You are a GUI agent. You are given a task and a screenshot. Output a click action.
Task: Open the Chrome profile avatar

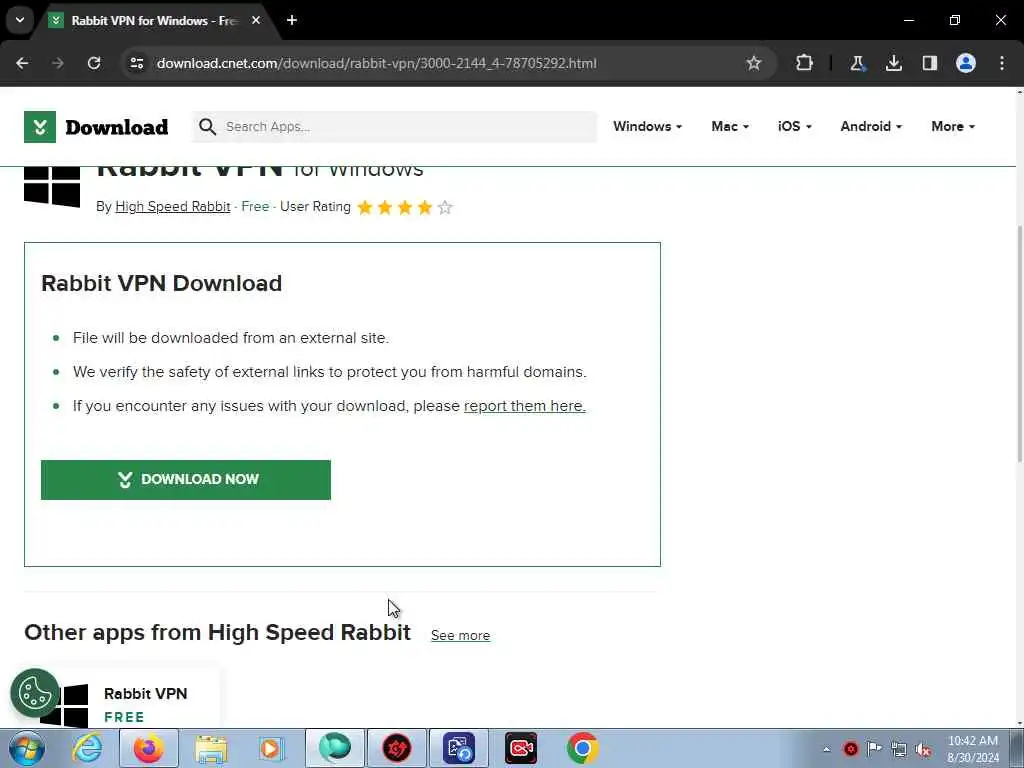coord(966,63)
